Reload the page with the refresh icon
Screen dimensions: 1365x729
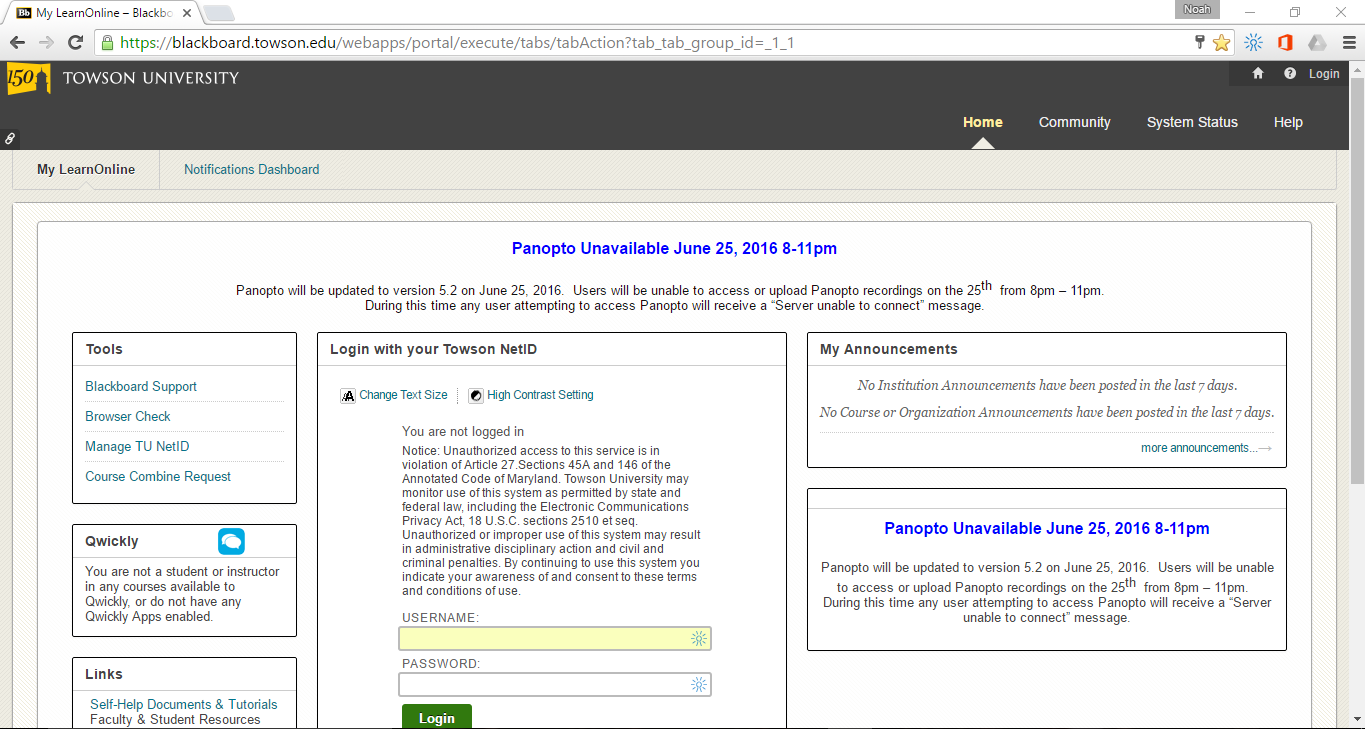pyautogui.click(x=75, y=43)
